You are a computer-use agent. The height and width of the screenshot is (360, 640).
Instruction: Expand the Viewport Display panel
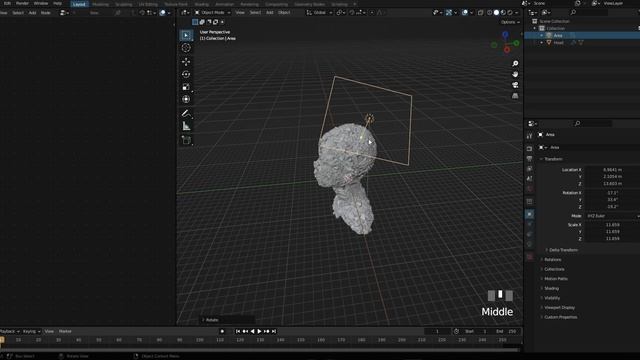click(x=558, y=308)
